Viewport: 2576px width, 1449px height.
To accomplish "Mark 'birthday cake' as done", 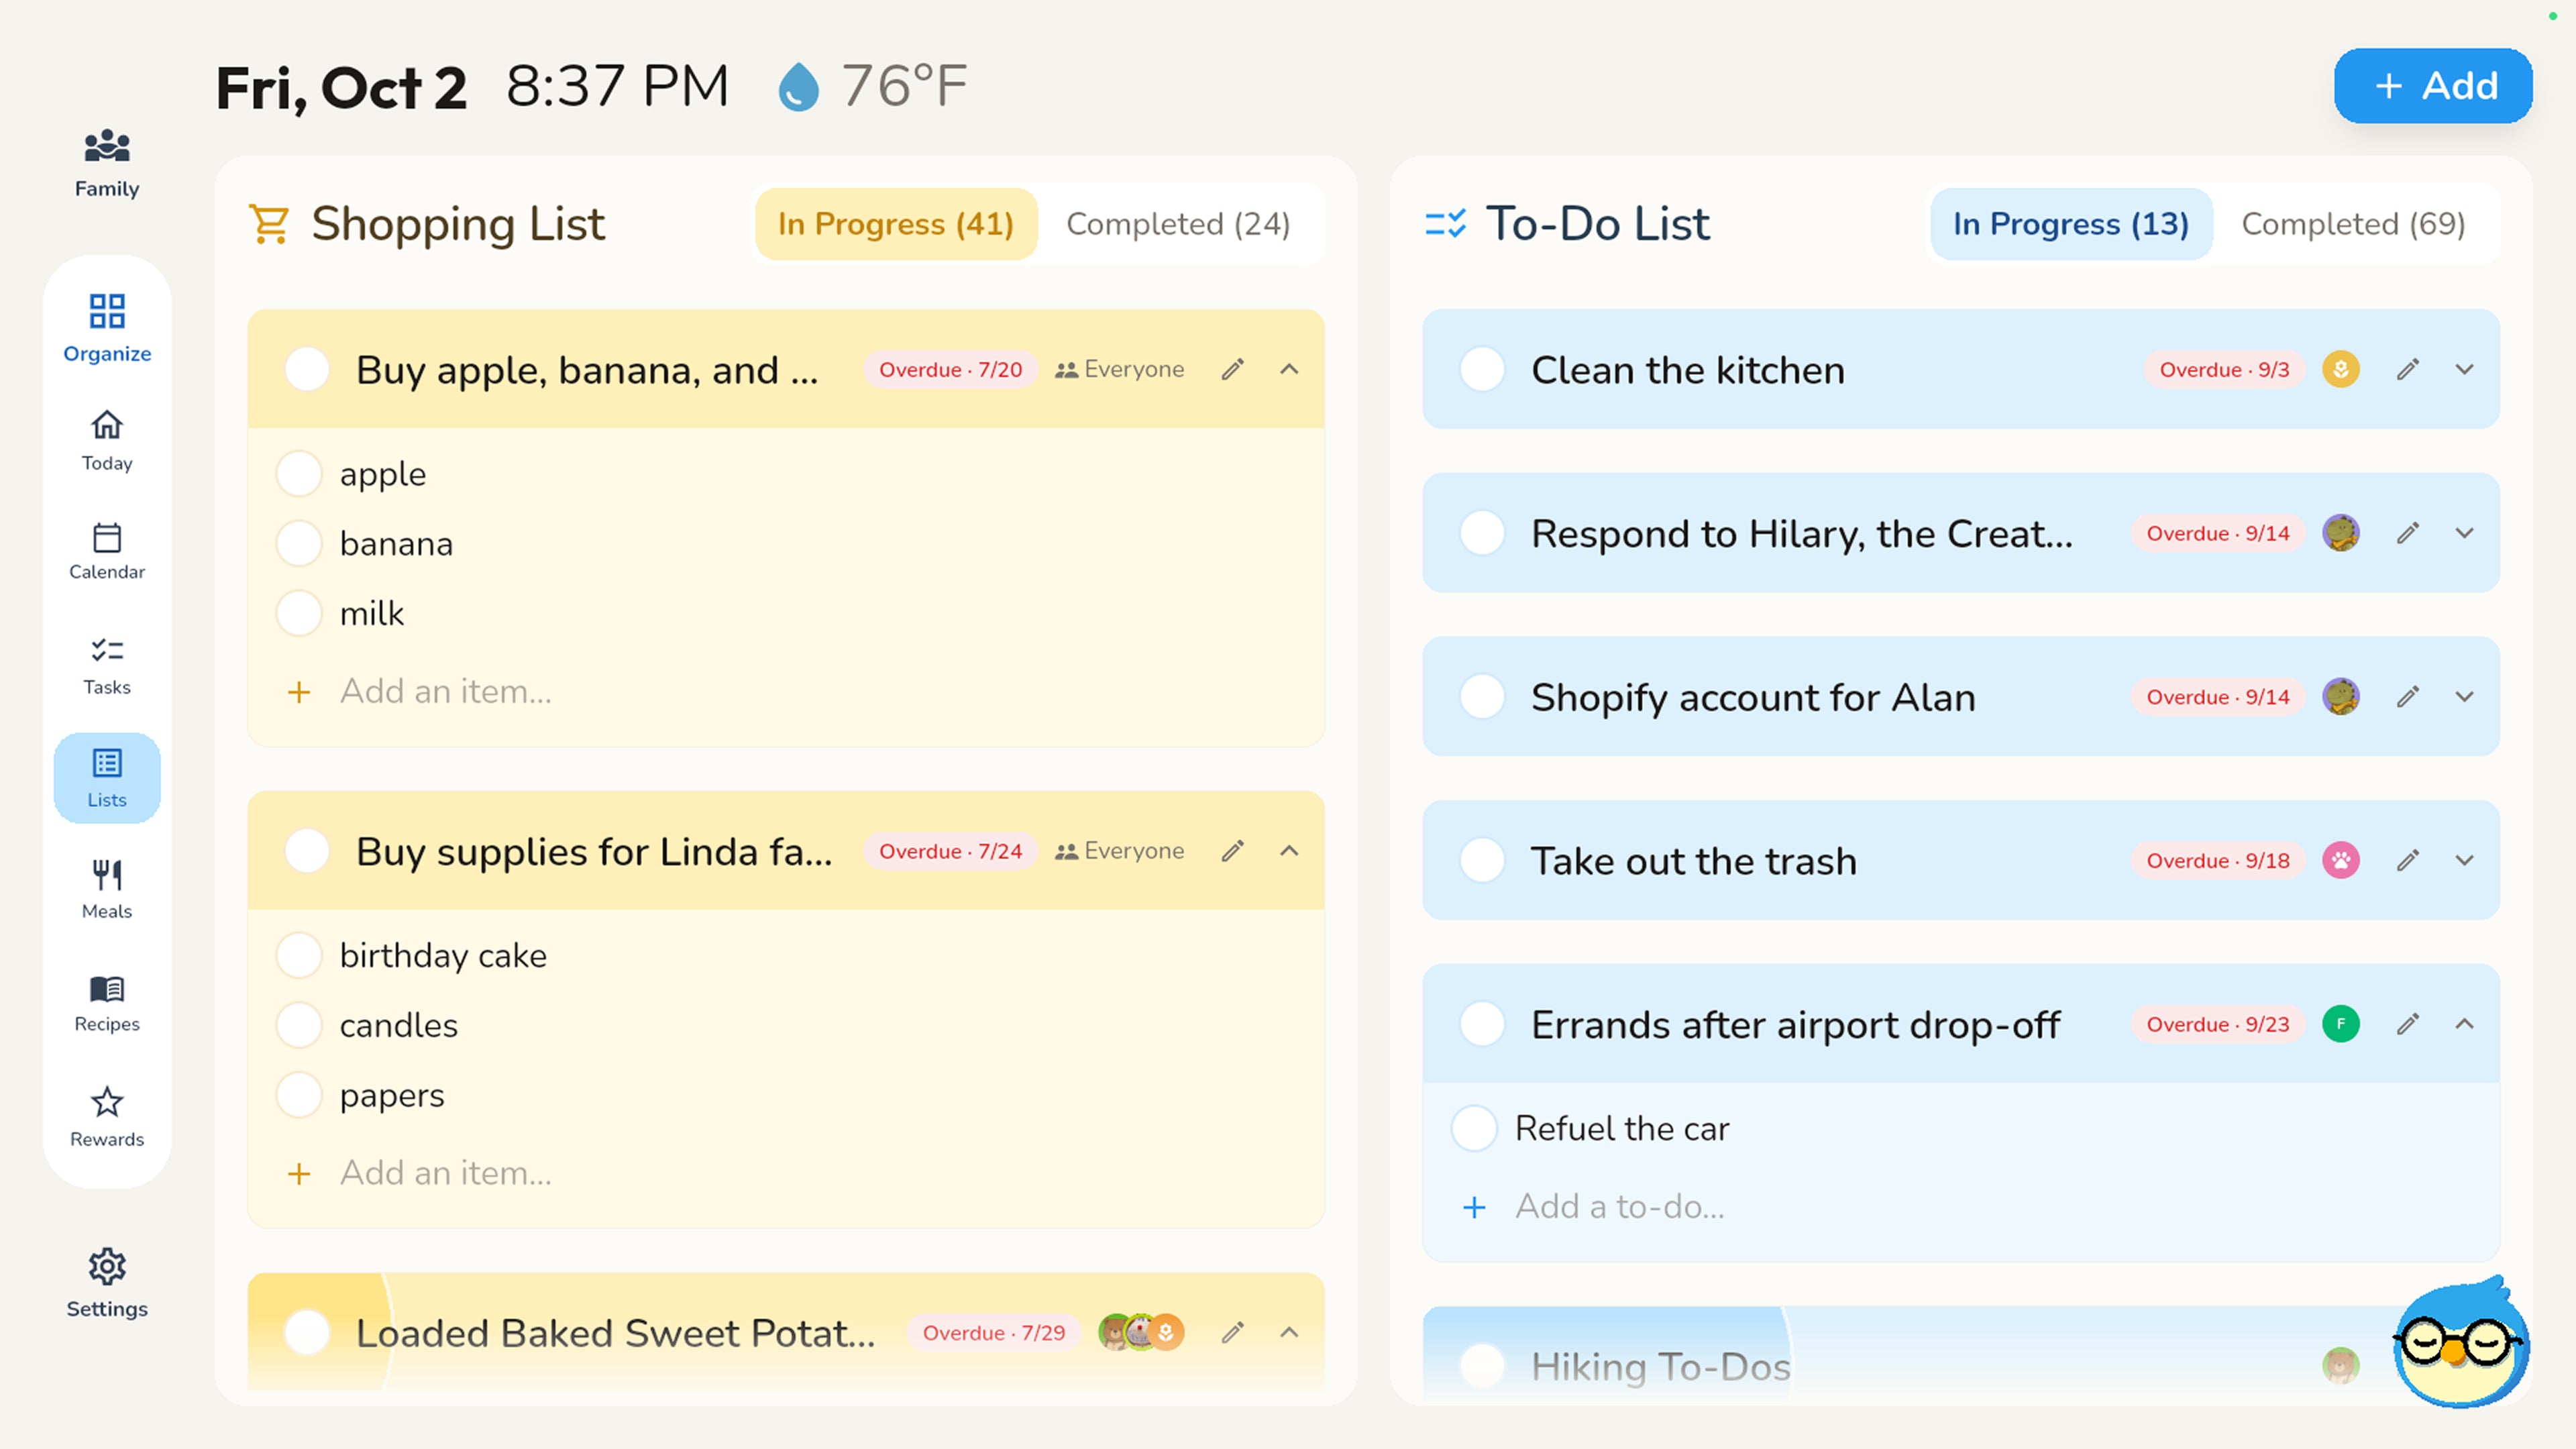I will 299,955.
